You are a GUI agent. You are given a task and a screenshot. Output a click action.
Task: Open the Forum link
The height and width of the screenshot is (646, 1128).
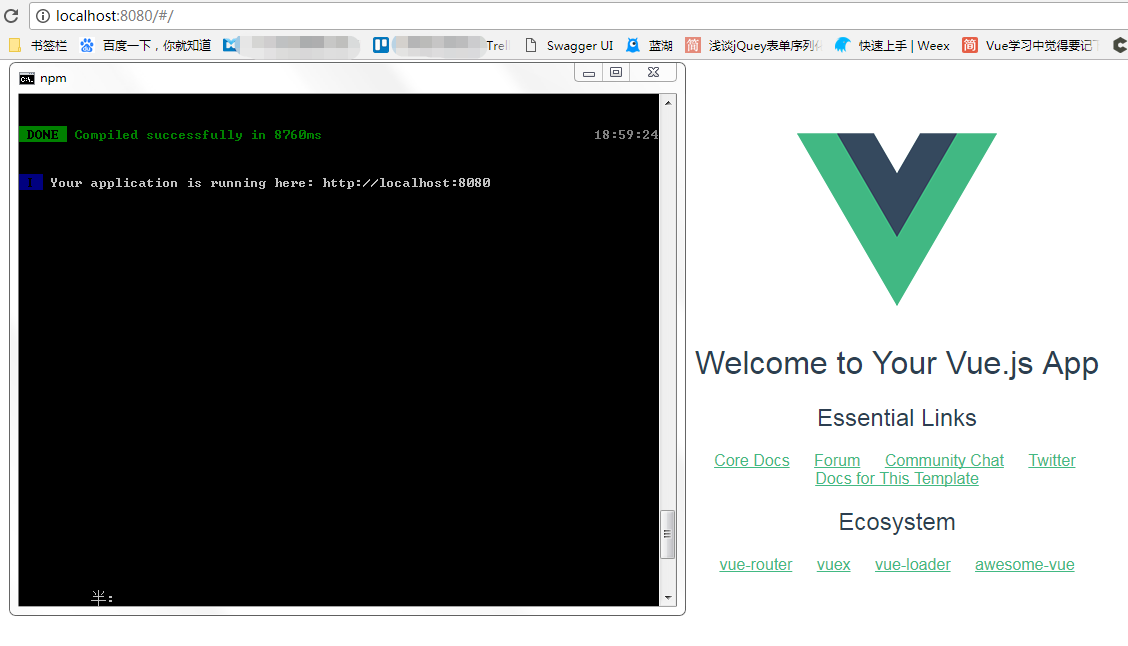pyautogui.click(x=837, y=460)
